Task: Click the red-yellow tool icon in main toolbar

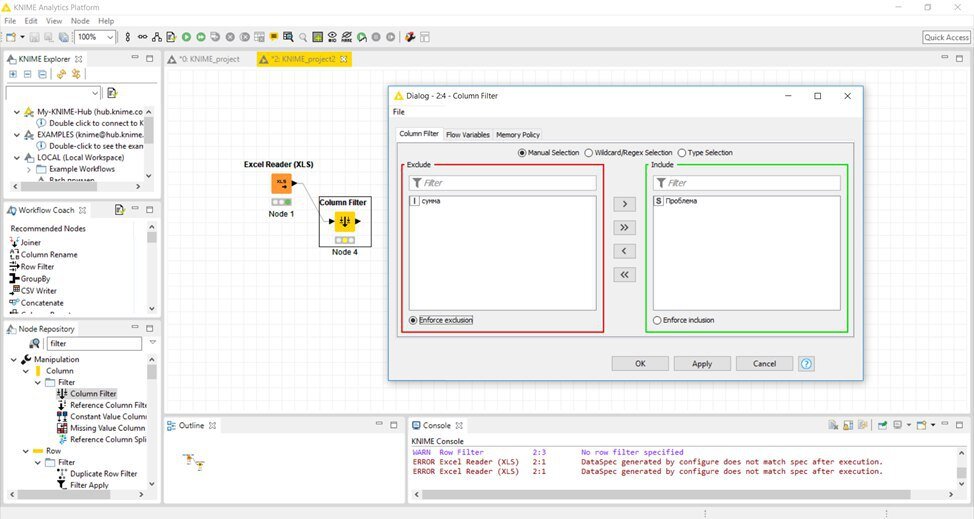Action: click(410, 37)
